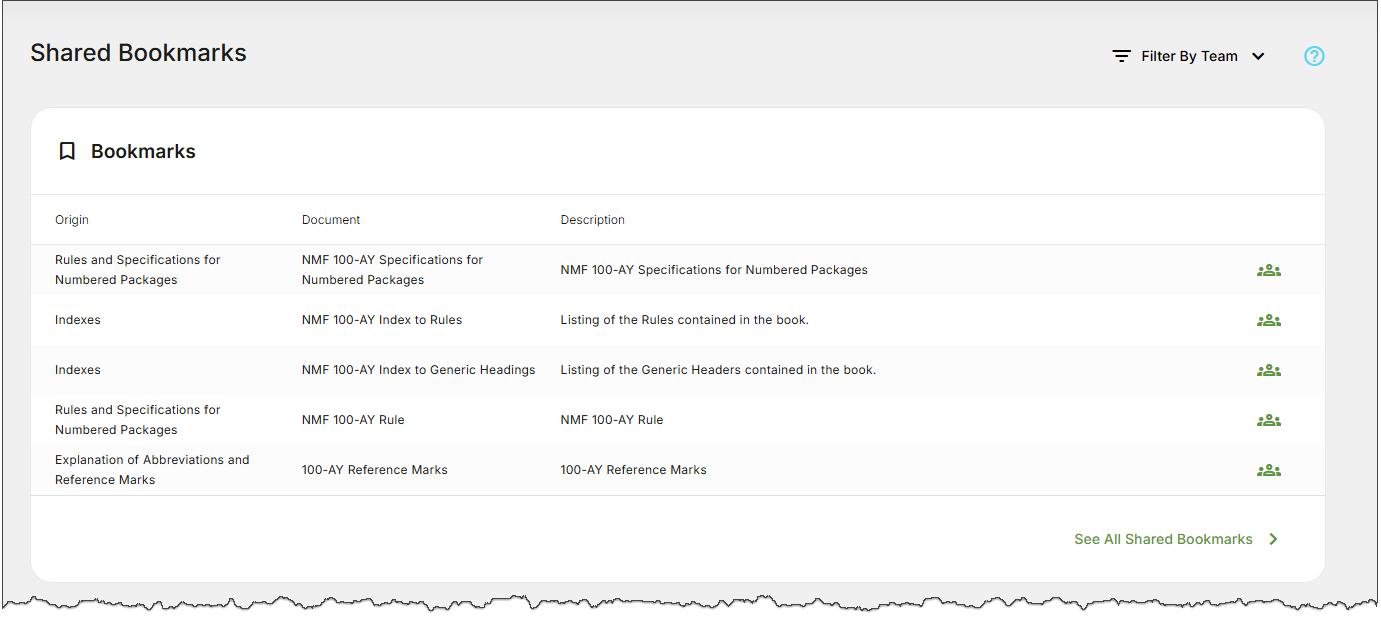Click team icon for 100-AY Reference Marks row

(x=1268, y=470)
